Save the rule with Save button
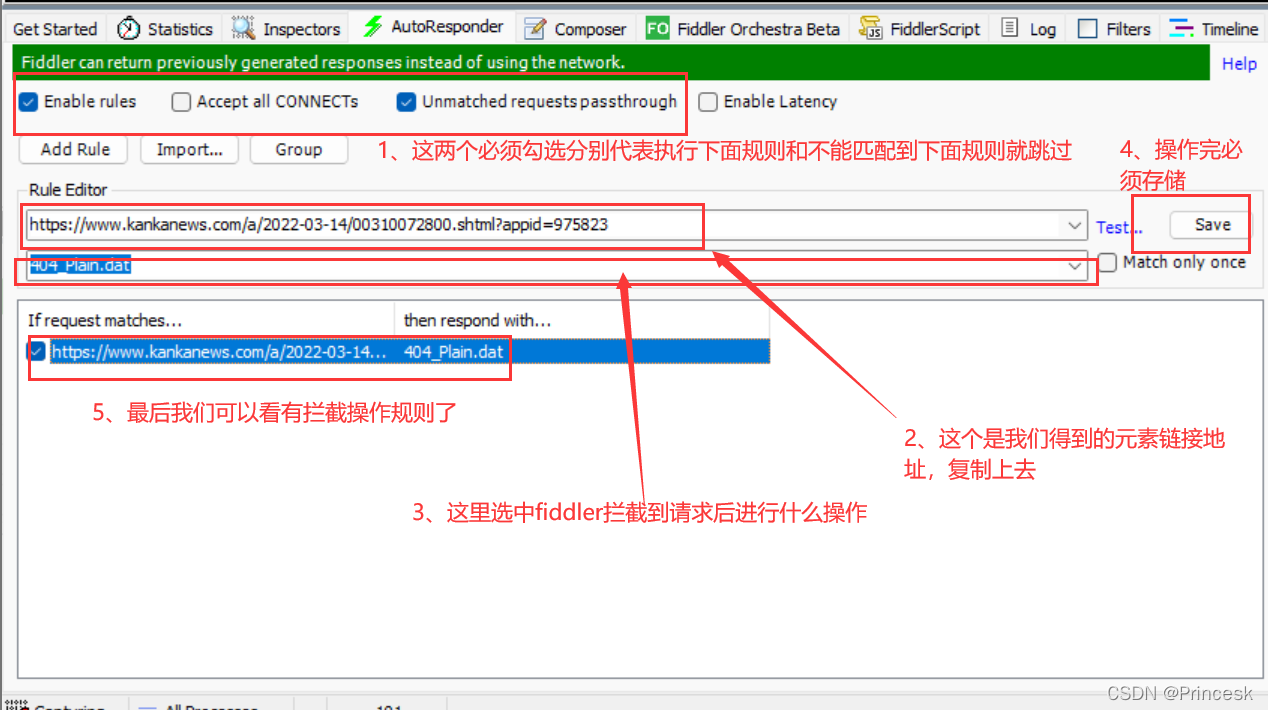This screenshot has width=1268, height=710. [1212, 224]
